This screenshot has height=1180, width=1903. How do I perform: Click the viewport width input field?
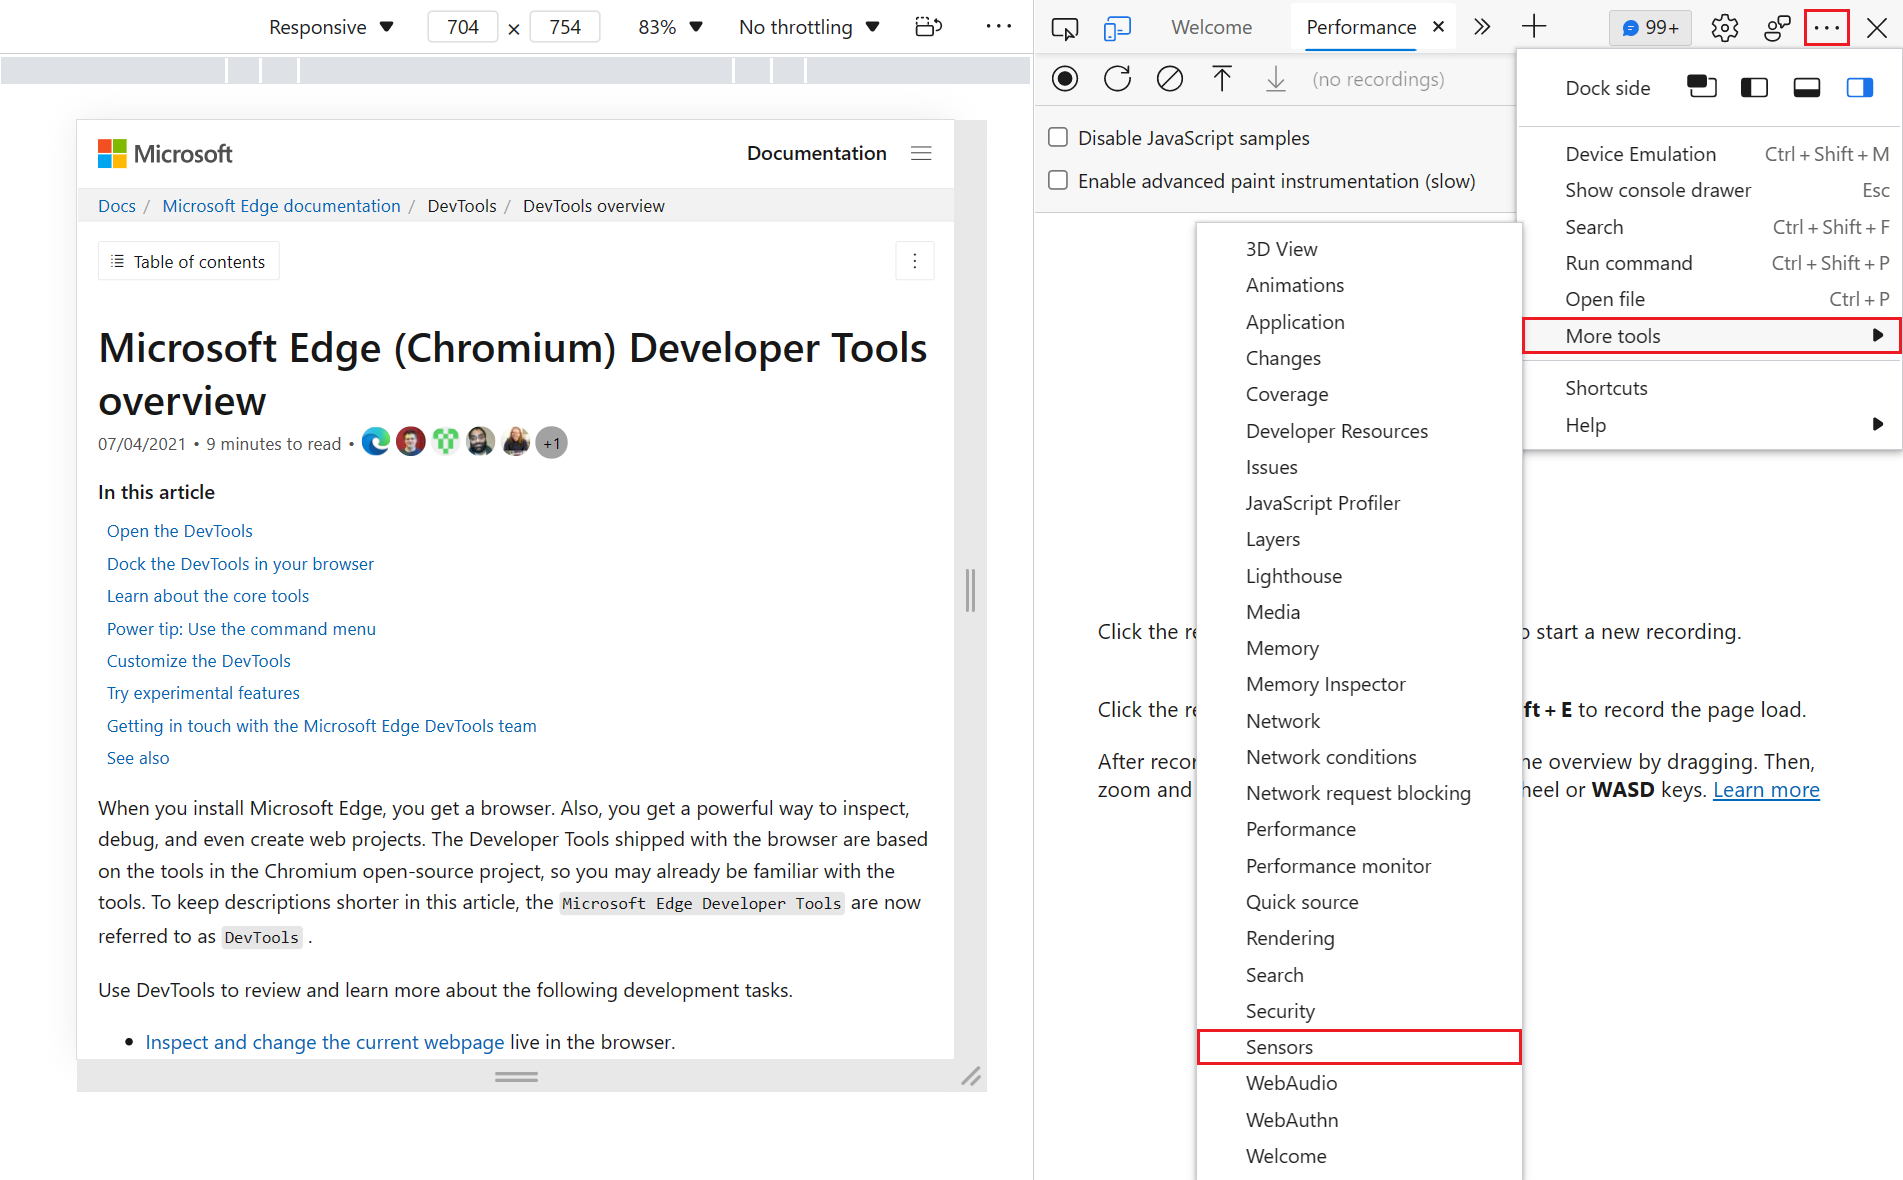coord(463,27)
